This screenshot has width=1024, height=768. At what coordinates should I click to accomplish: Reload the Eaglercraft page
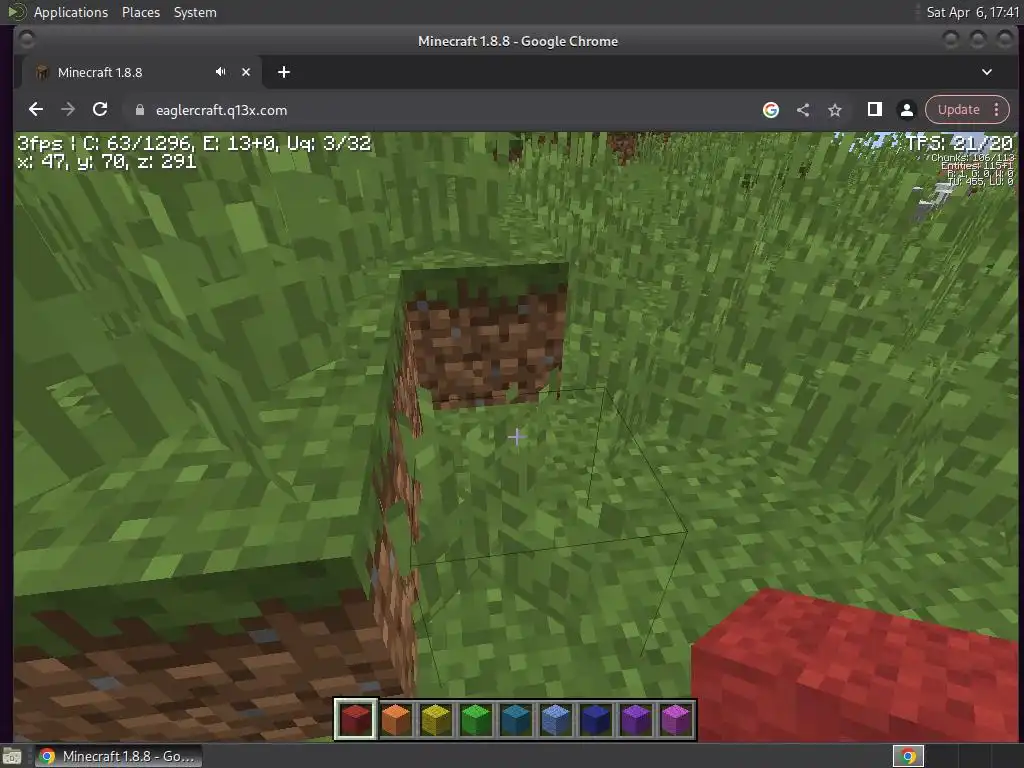[100, 110]
